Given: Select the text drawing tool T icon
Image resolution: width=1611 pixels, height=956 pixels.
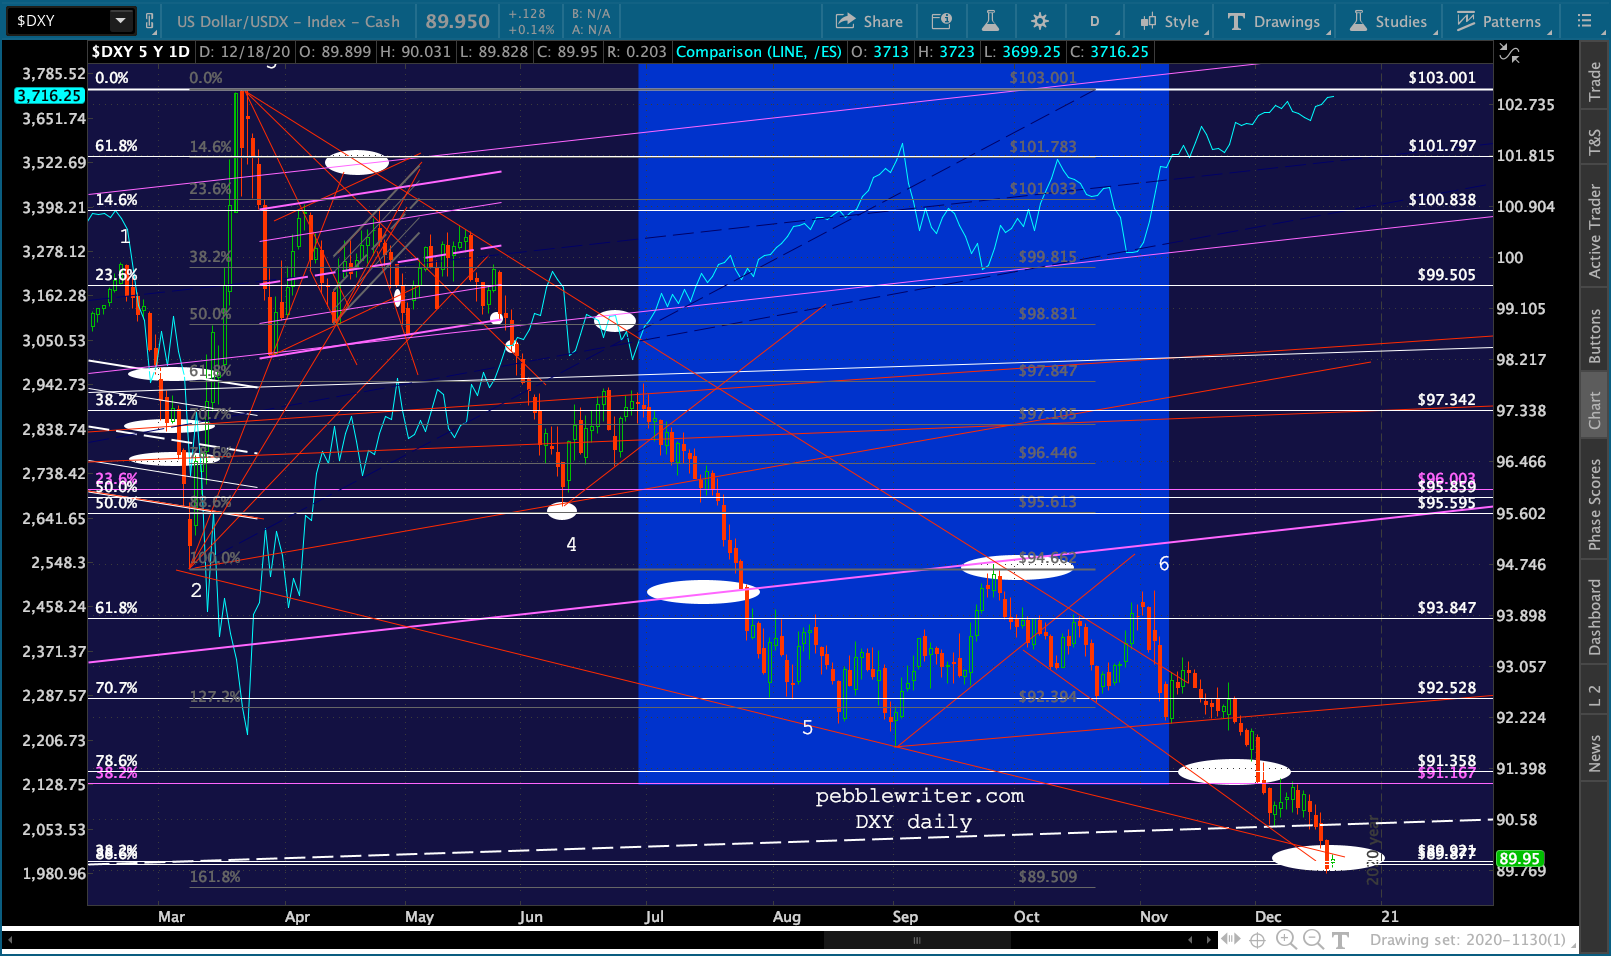Looking at the screenshot, I should pyautogui.click(x=1340, y=940).
